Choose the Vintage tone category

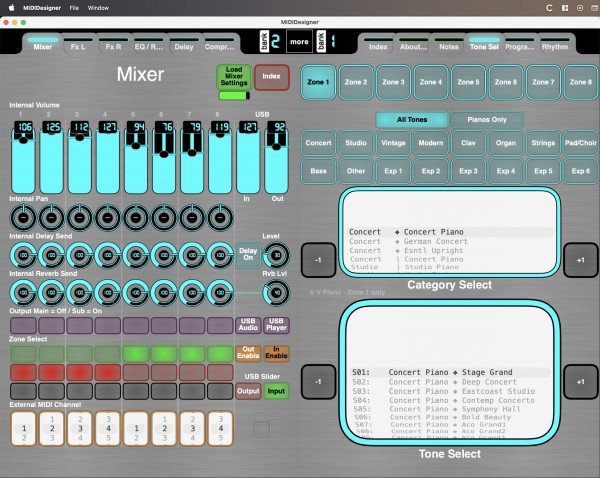click(x=393, y=143)
